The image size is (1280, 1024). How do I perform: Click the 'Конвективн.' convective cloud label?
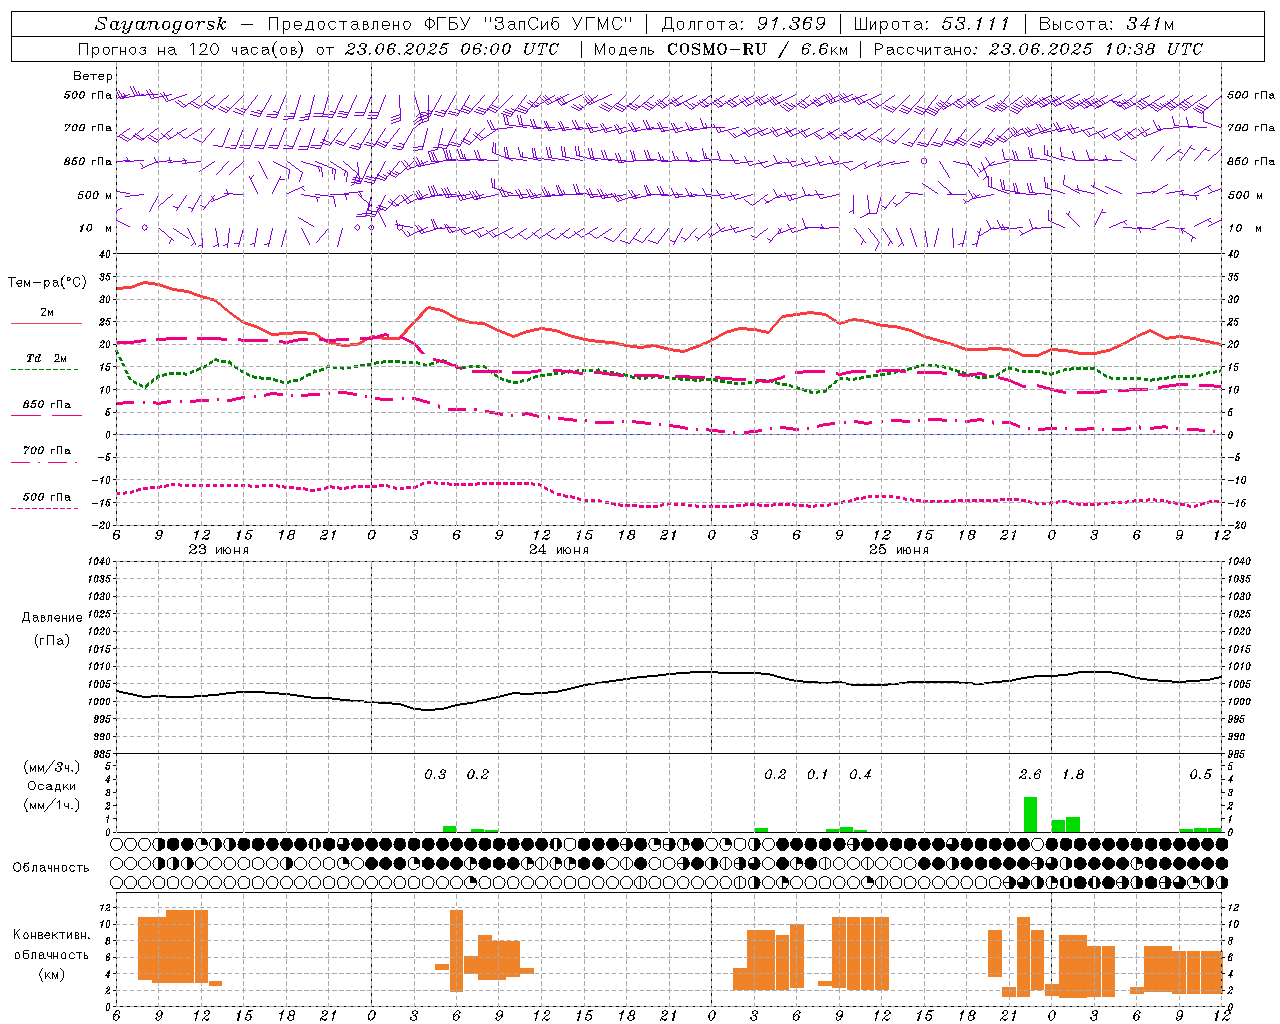pyautogui.click(x=52, y=935)
